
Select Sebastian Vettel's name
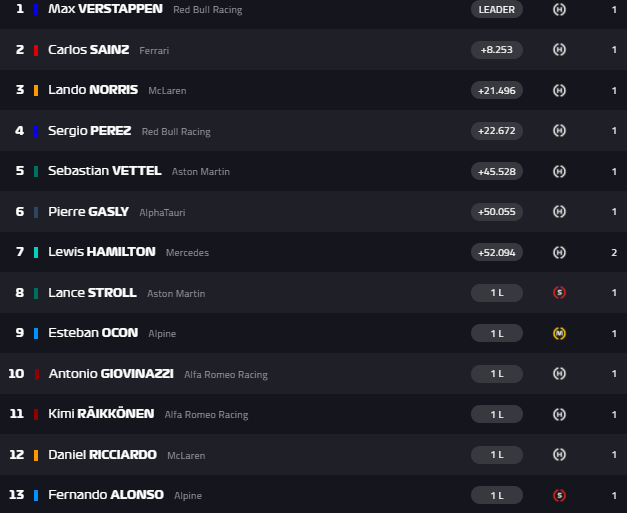104,171
